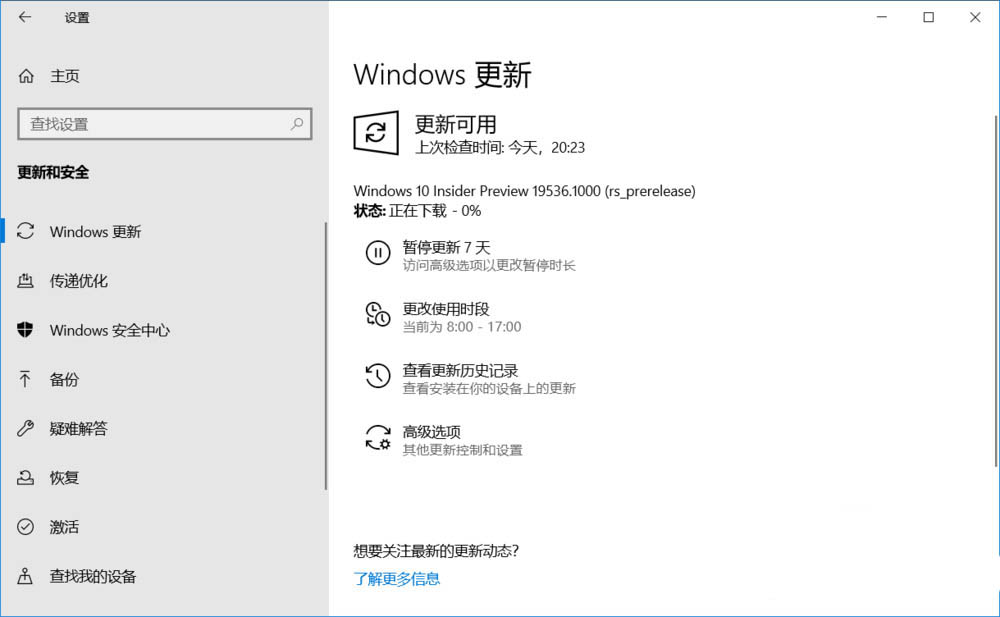This screenshot has width=1000, height=617.
Task: Click the 访问高级选项以更改暂停时长 text
Action: point(489,265)
